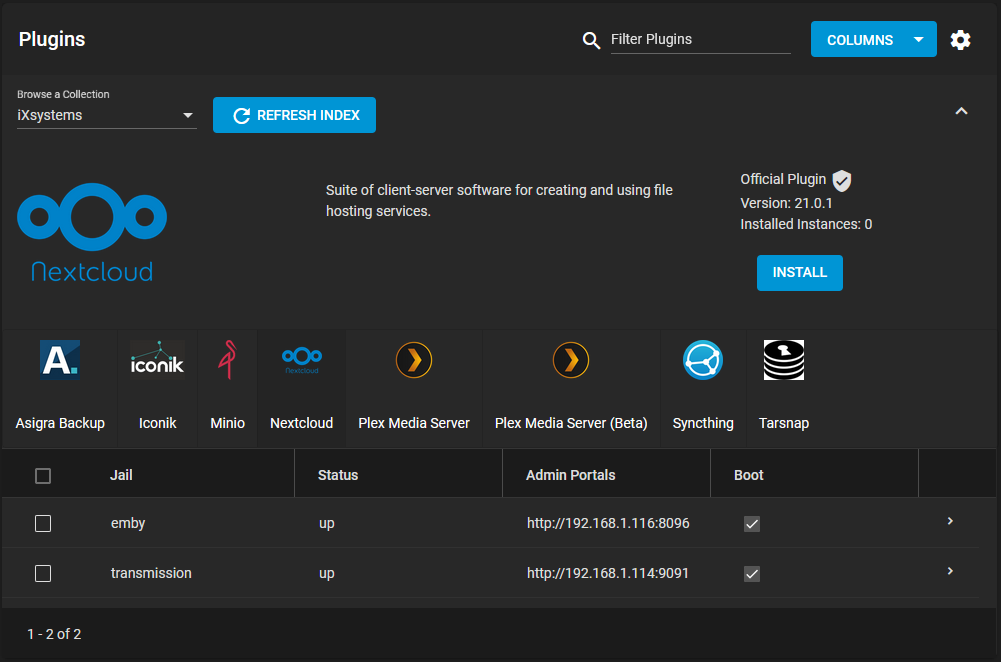Select the Syncthing plugin icon

tap(703, 360)
